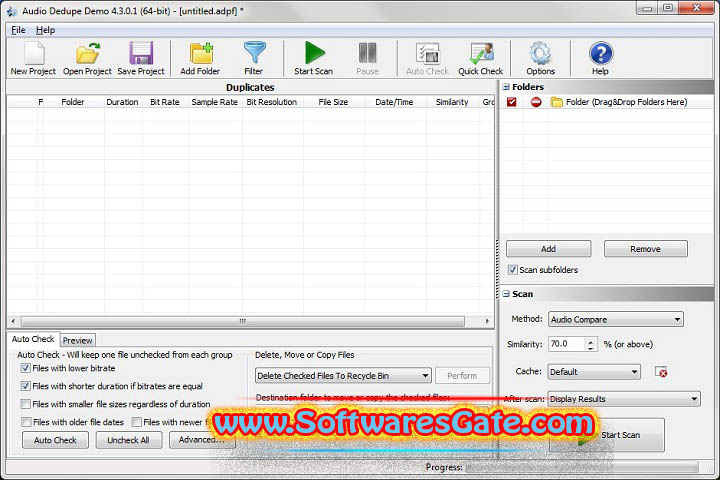
Task: Click the New Project toolbar icon
Action: pos(33,58)
